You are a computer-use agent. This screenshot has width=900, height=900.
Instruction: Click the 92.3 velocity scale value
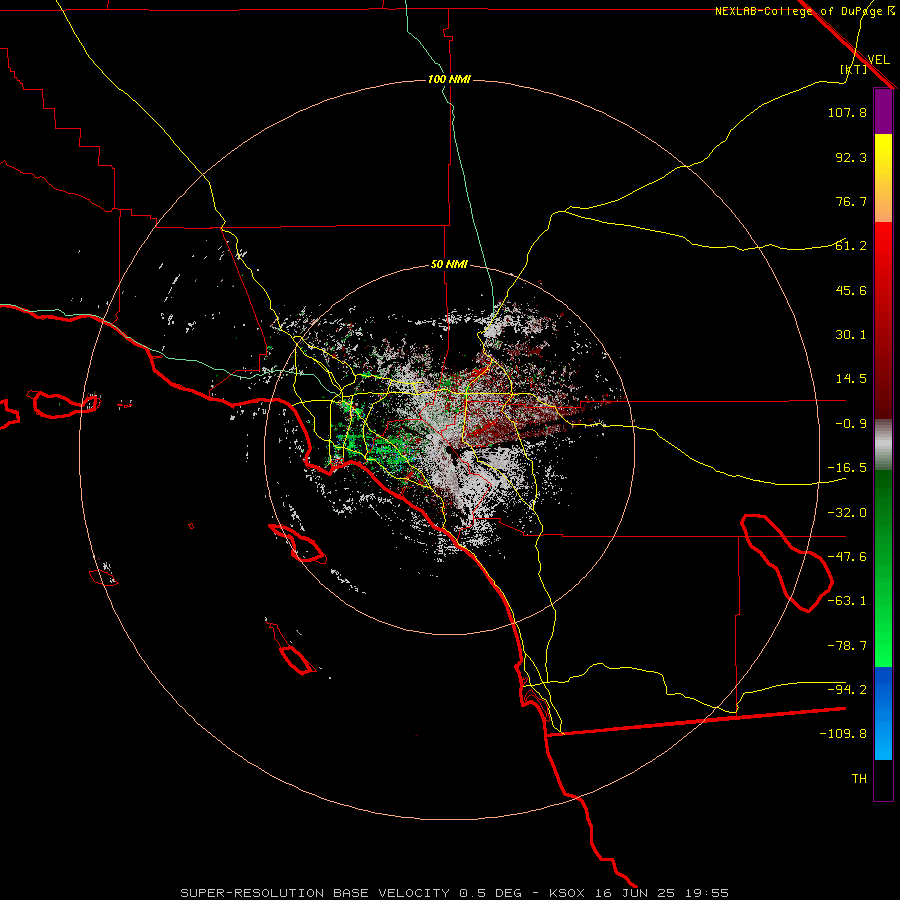click(851, 157)
